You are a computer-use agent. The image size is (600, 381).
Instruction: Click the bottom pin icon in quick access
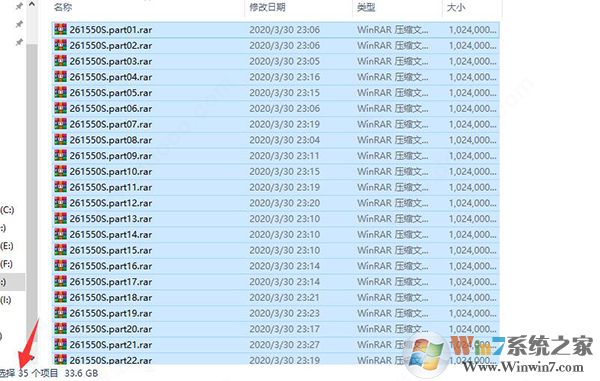click(x=19, y=42)
